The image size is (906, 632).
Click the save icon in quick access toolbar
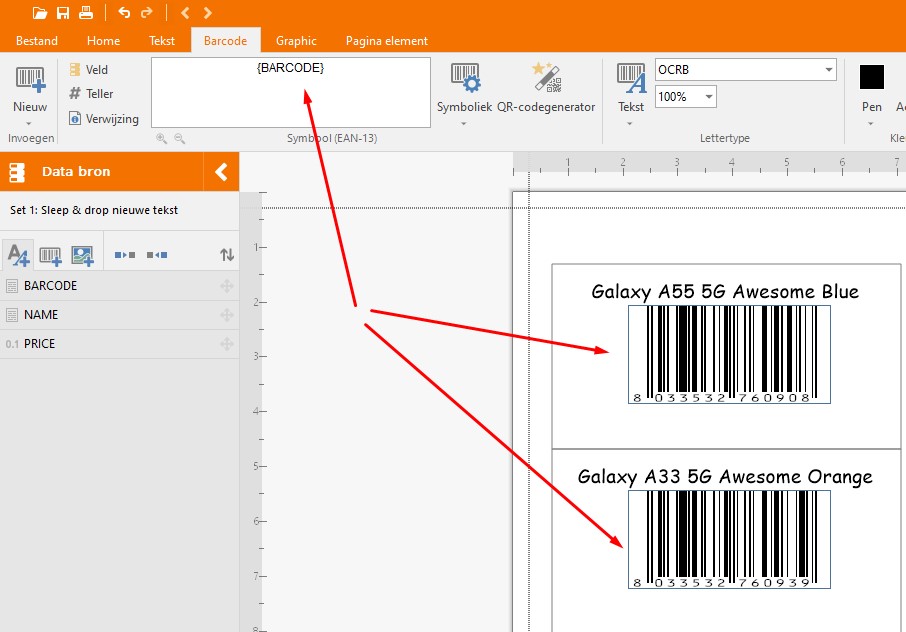(63, 13)
